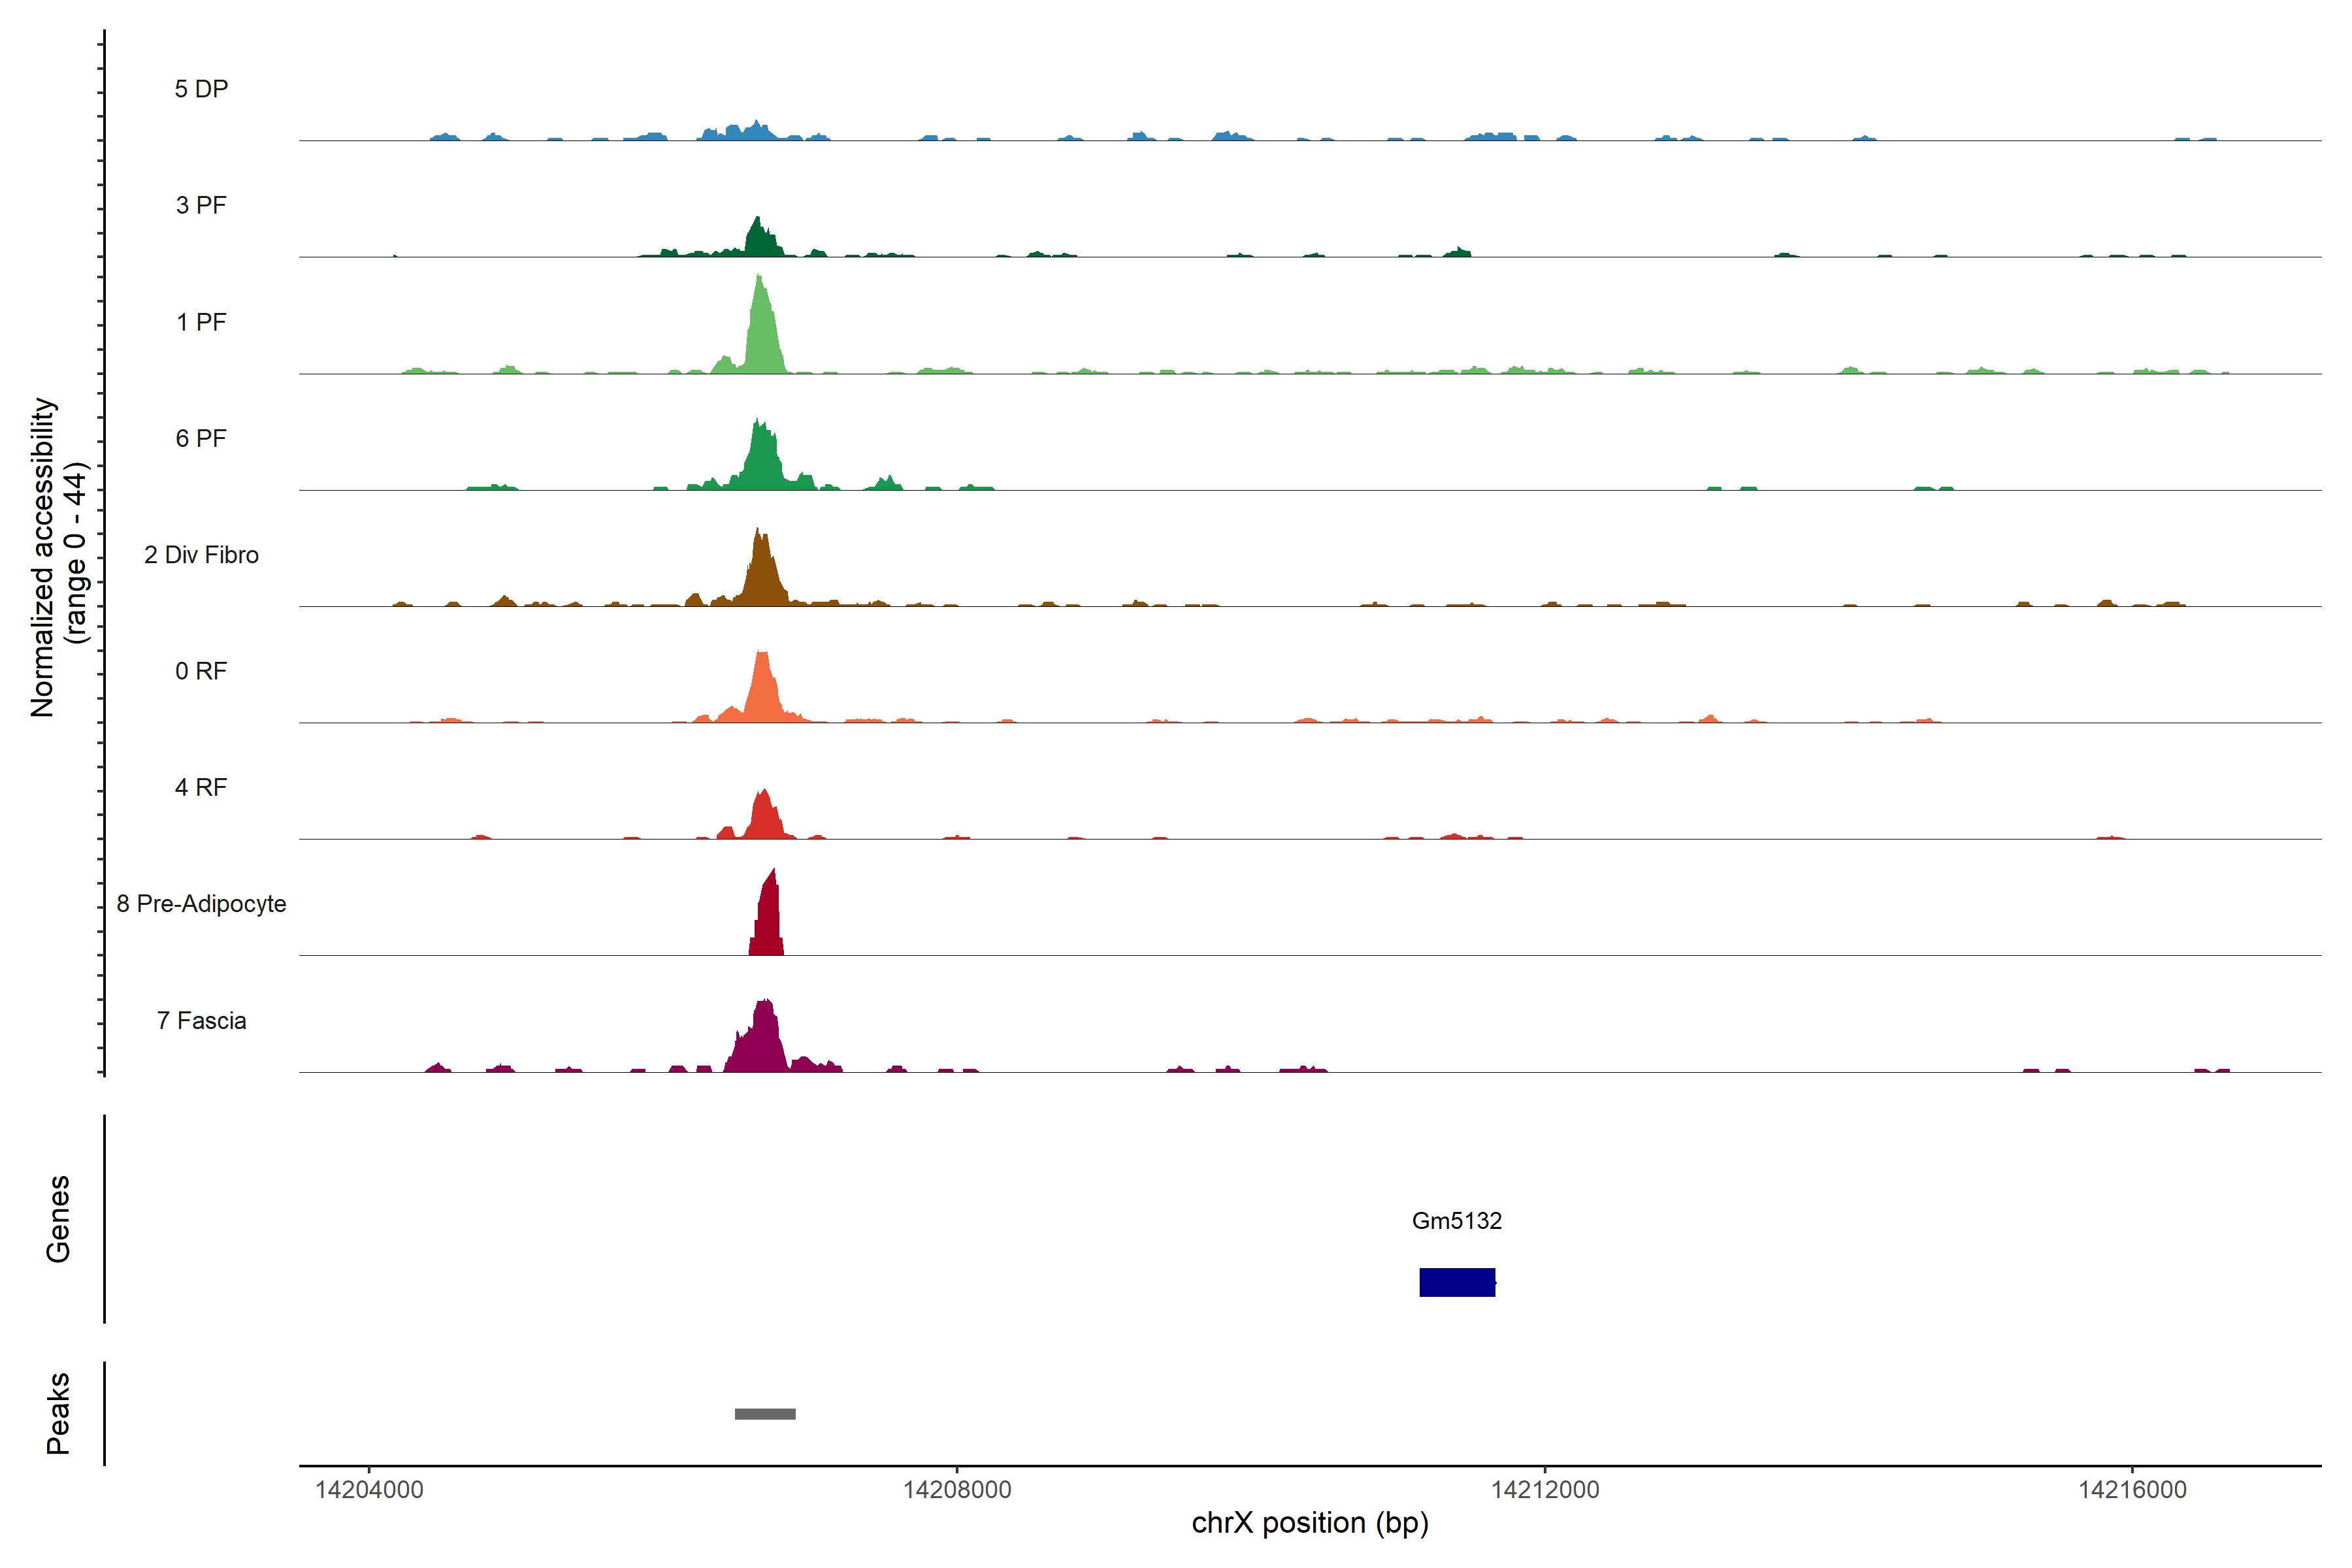Click the 14212000 x-axis tick label
The width and height of the screenshot is (2352, 1568).
click(1545, 1490)
